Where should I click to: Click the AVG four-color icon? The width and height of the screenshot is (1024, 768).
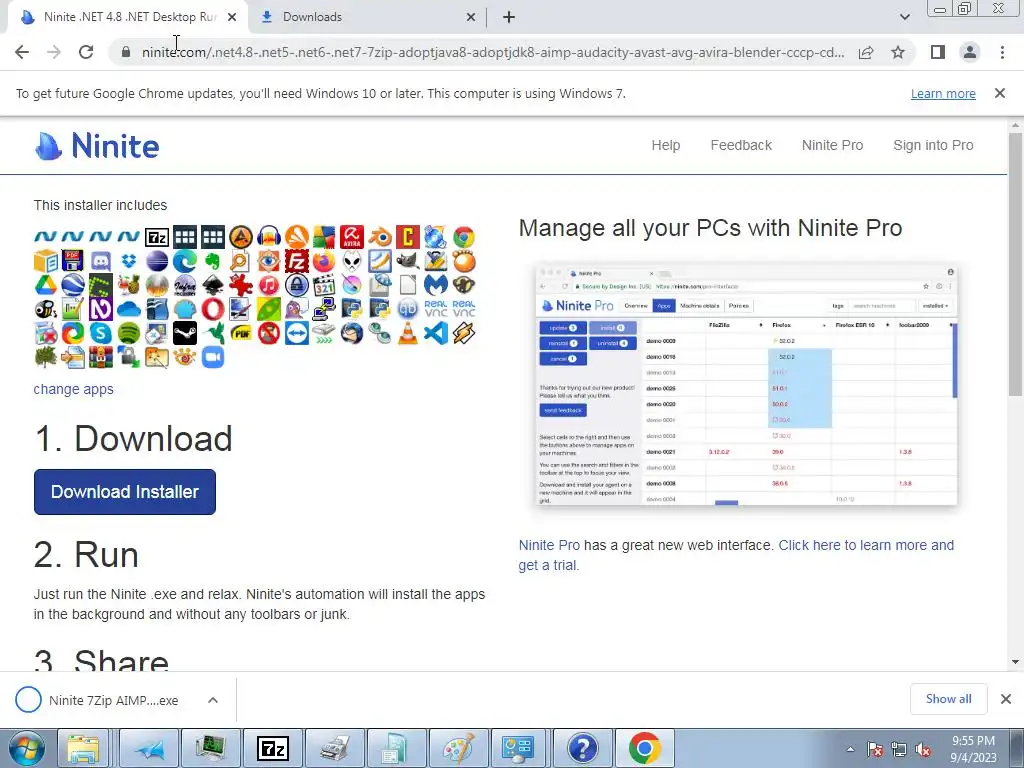pyautogui.click(x=324, y=236)
